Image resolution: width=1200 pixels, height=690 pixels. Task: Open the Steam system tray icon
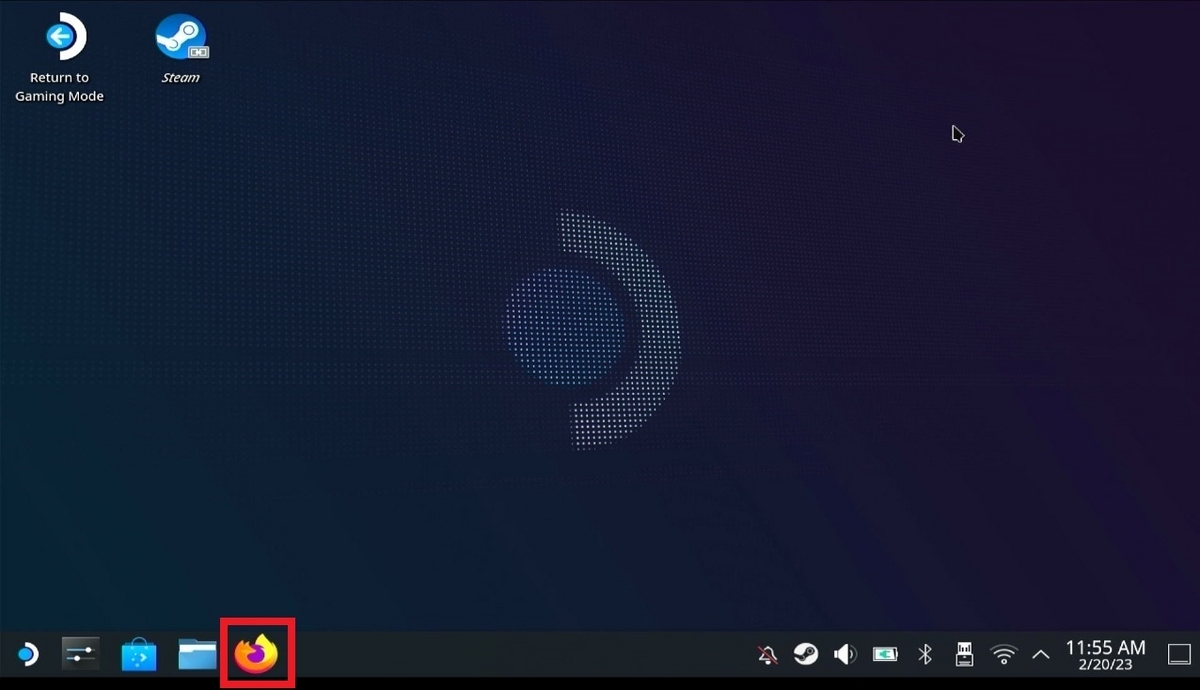point(805,654)
